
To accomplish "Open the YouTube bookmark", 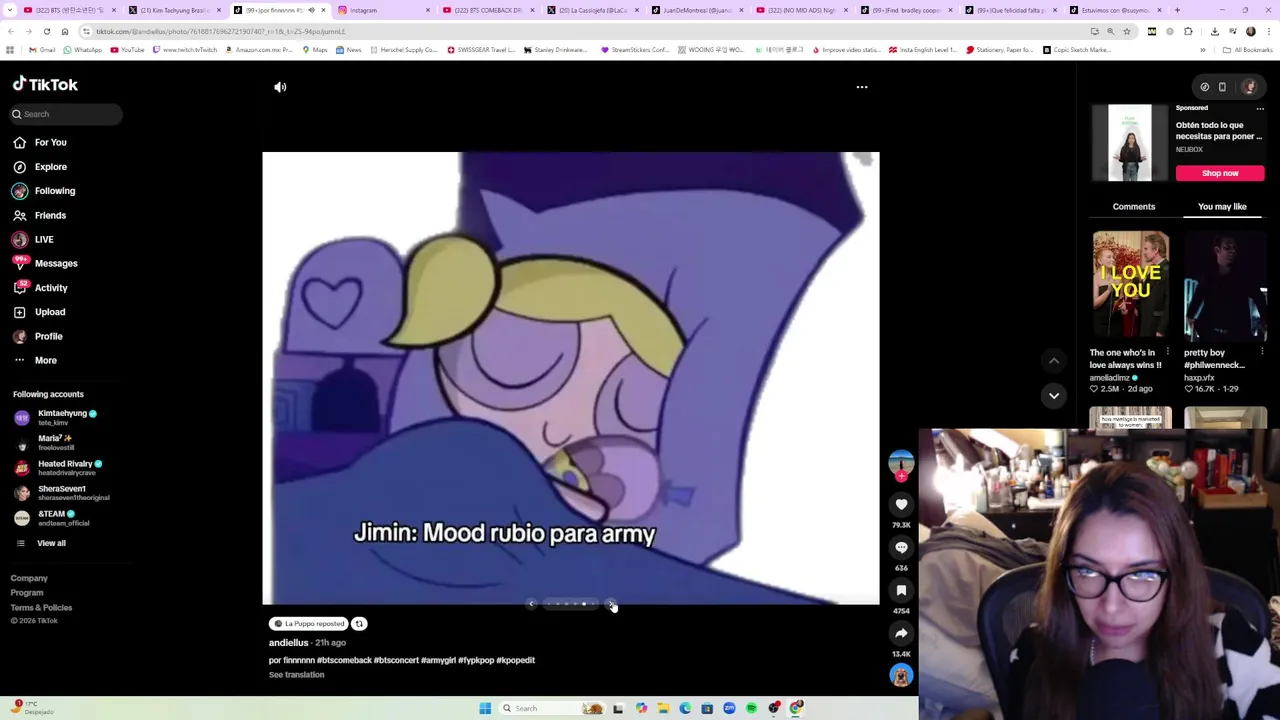I will point(127,50).
